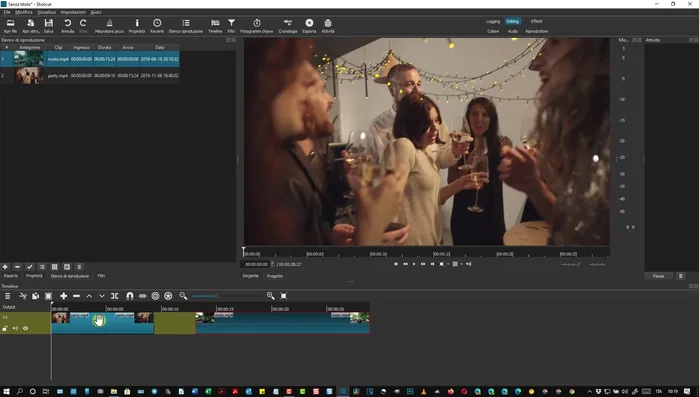Screen dimensions: 699x397
Task: Zoom in the timeline
Action: (x=270, y=296)
